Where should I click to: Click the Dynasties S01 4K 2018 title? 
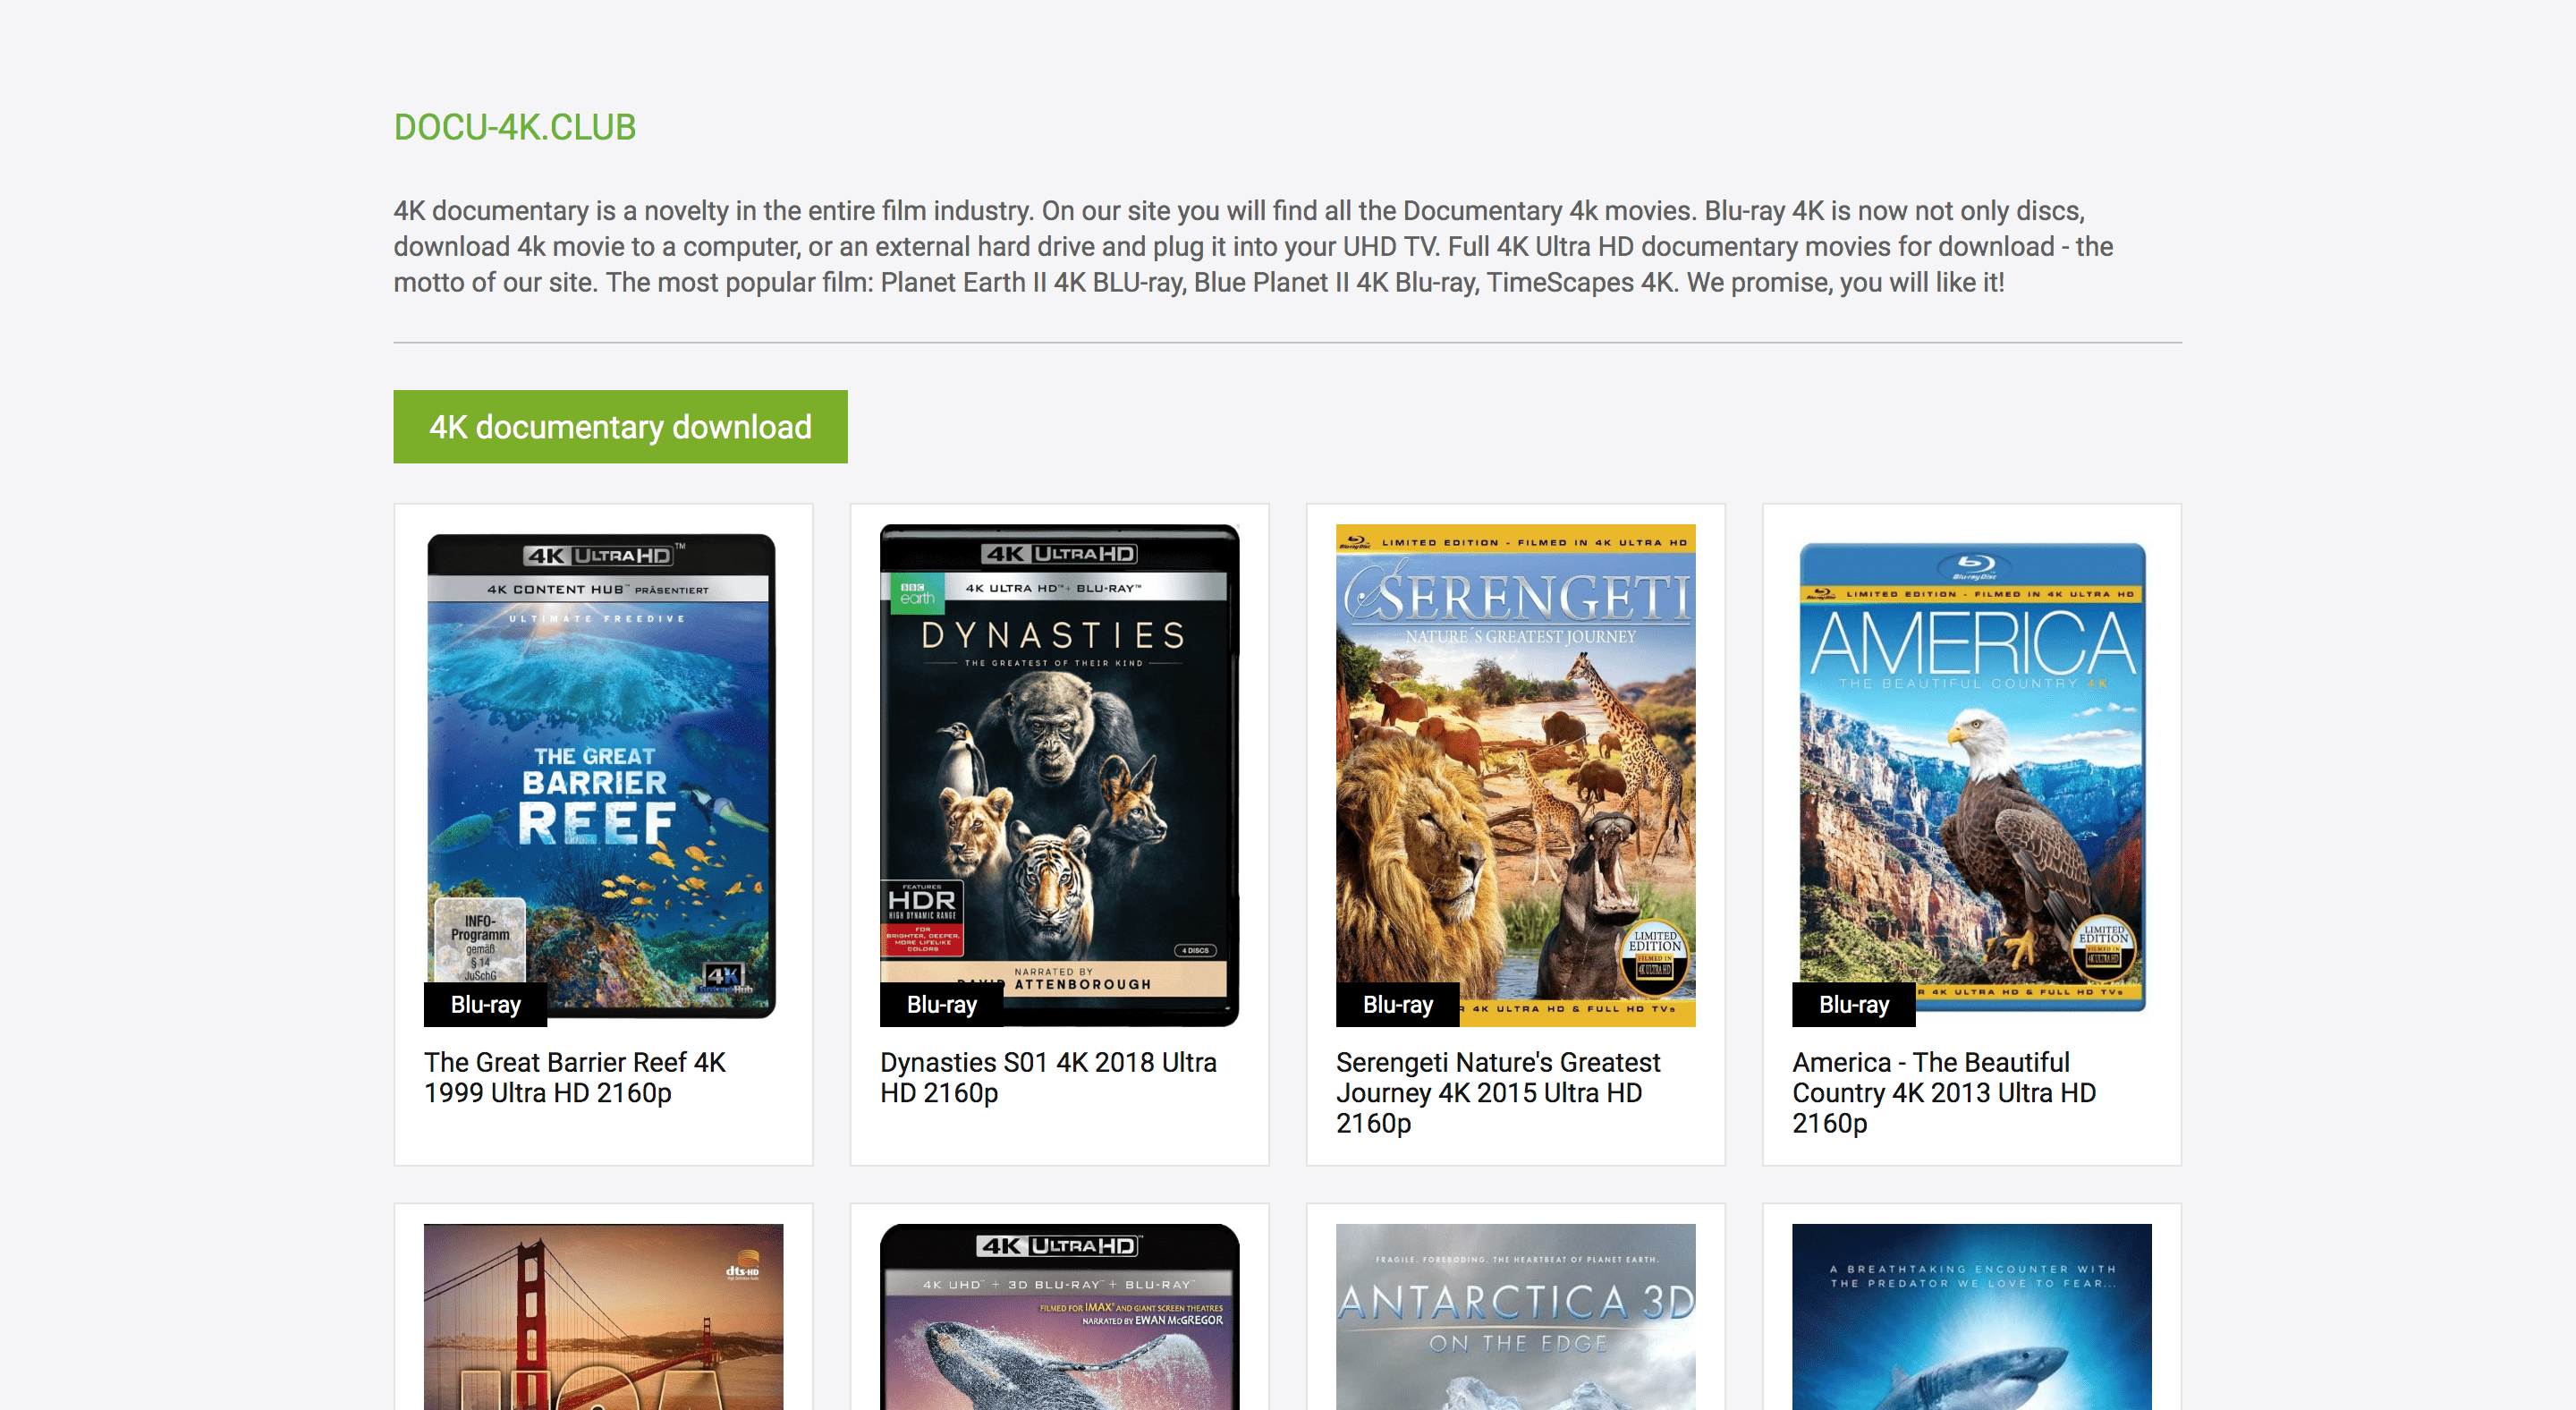click(x=1048, y=1077)
